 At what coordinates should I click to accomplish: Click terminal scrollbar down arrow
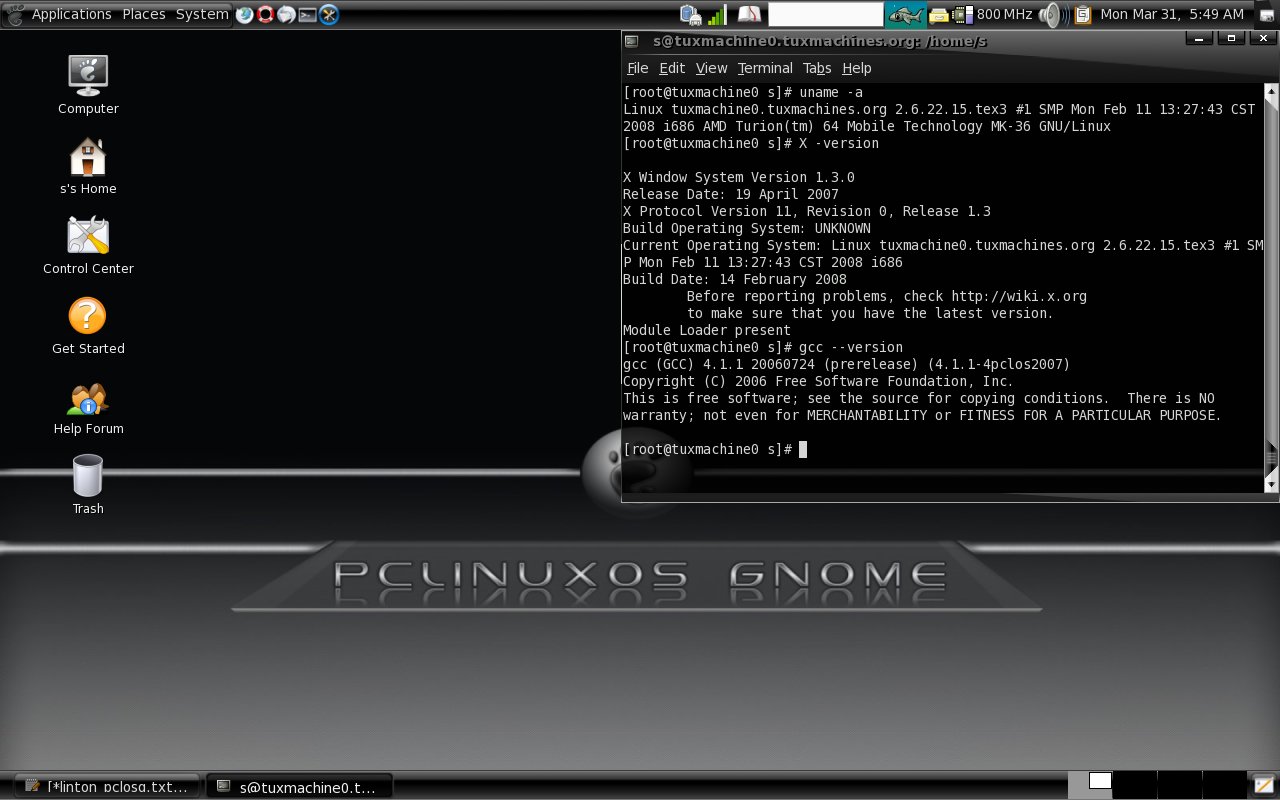click(1271, 484)
